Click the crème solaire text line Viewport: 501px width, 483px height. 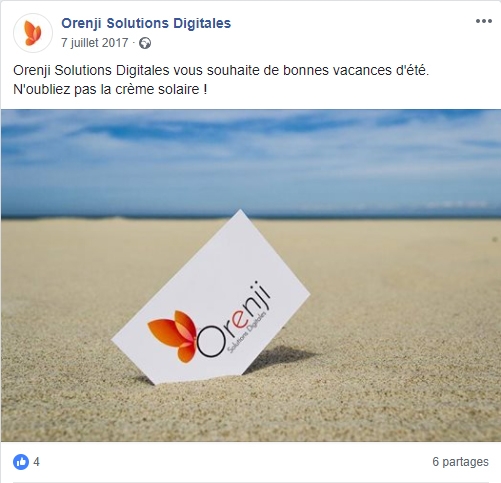coord(110,89)
